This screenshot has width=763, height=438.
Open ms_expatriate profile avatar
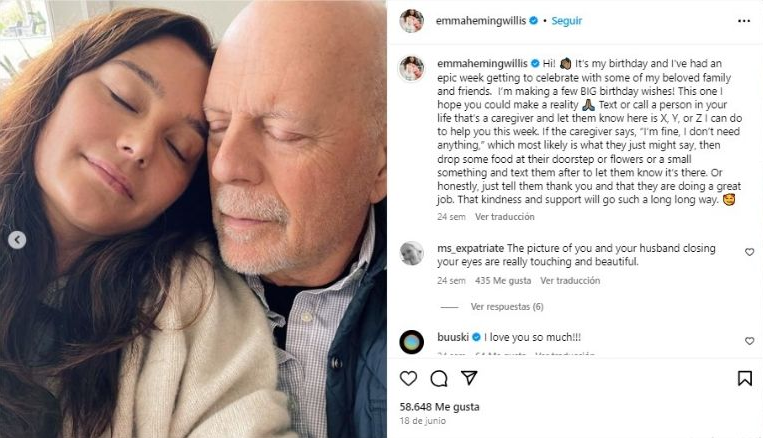pos(411,253)
